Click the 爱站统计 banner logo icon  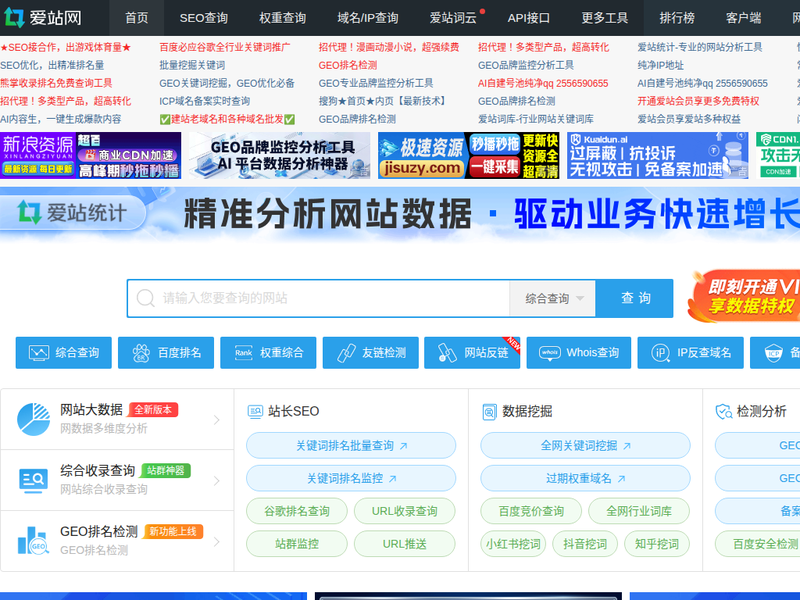tap(29, 212)
